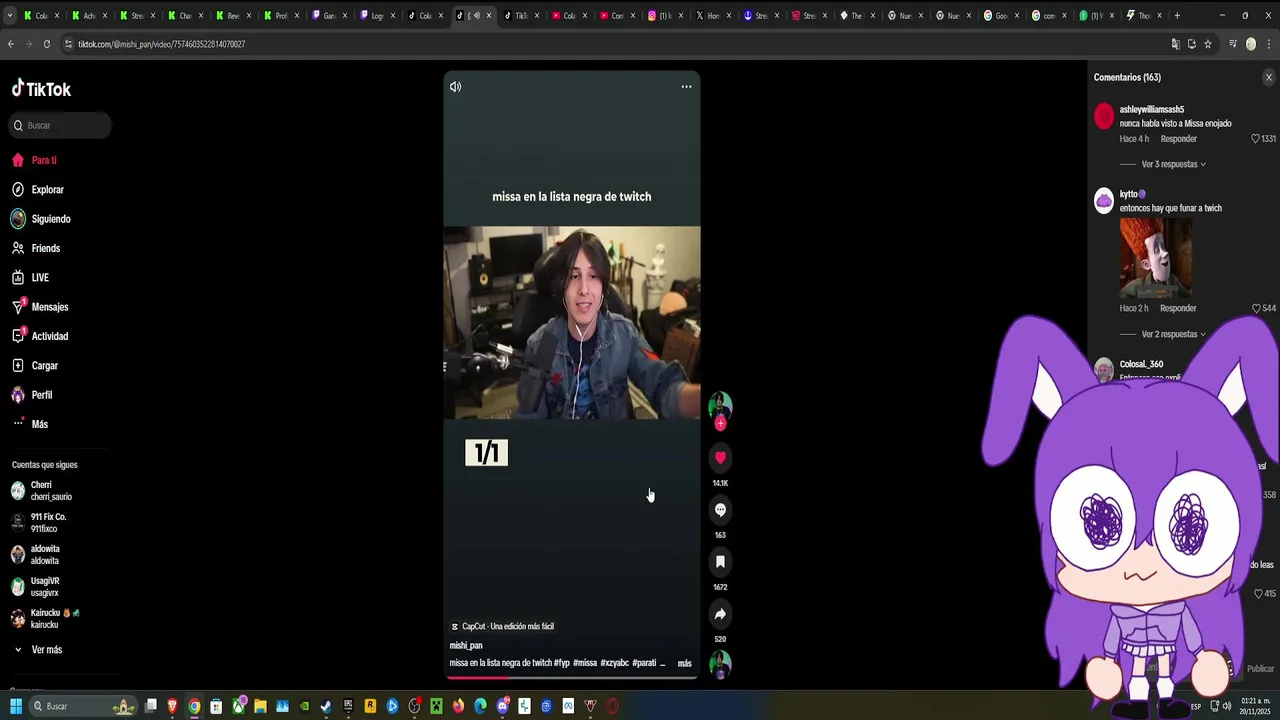Open kytto commenter username

tap(1129, 194)
